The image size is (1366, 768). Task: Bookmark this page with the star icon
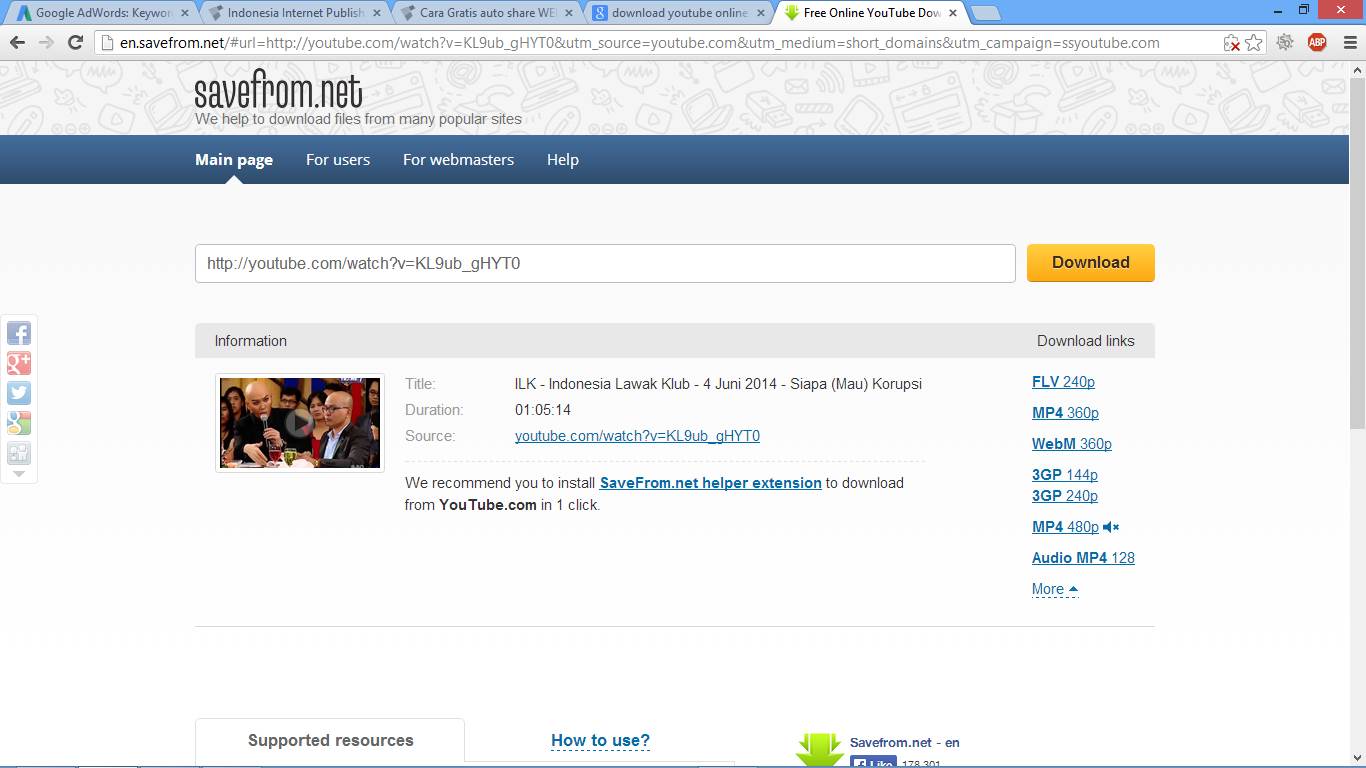click(x=1254, y=43)
